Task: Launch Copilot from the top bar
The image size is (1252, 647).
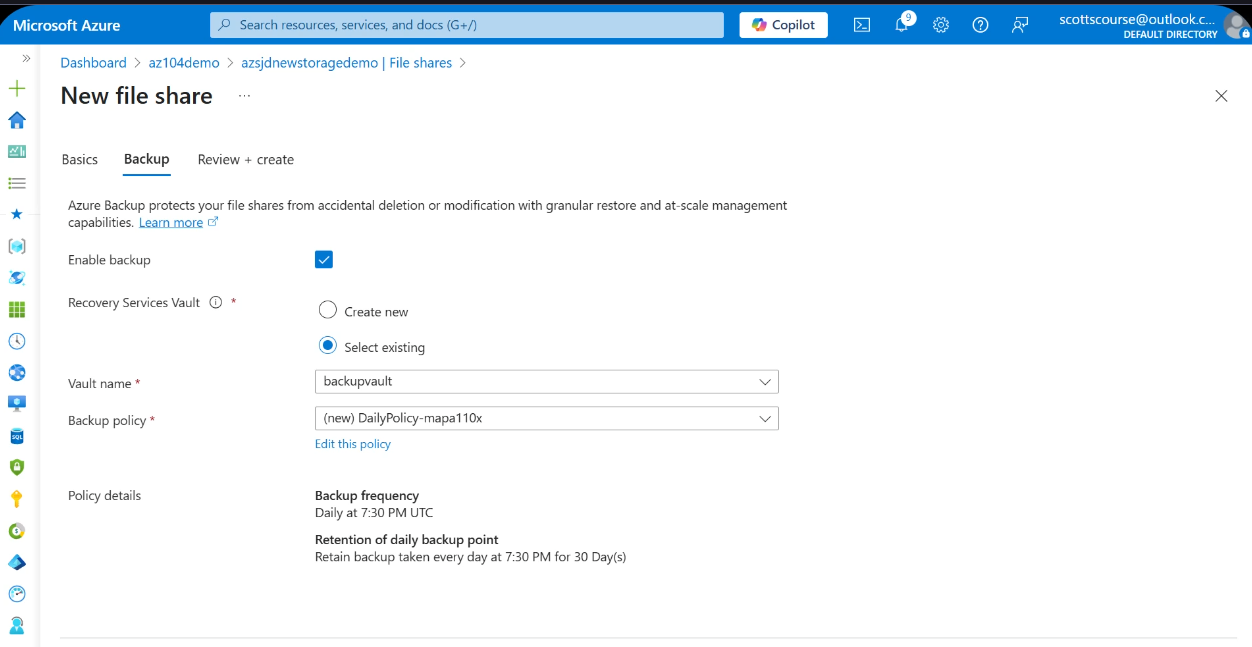Action: (x=783, y=25)
